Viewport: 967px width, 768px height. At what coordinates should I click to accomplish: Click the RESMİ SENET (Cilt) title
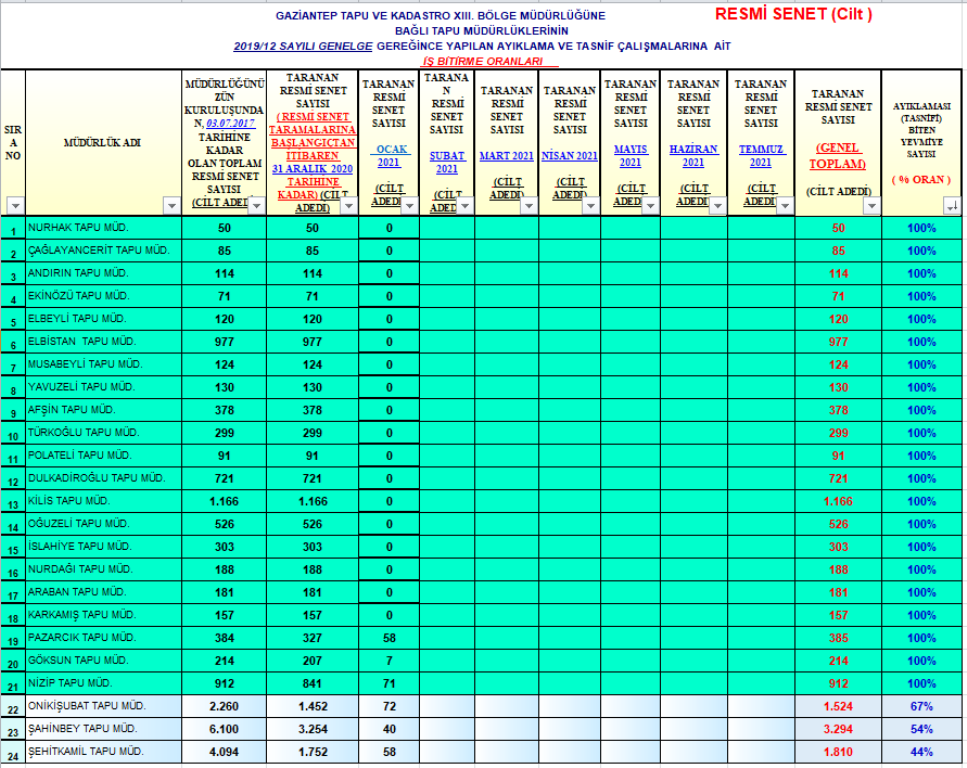click(794, 14)
